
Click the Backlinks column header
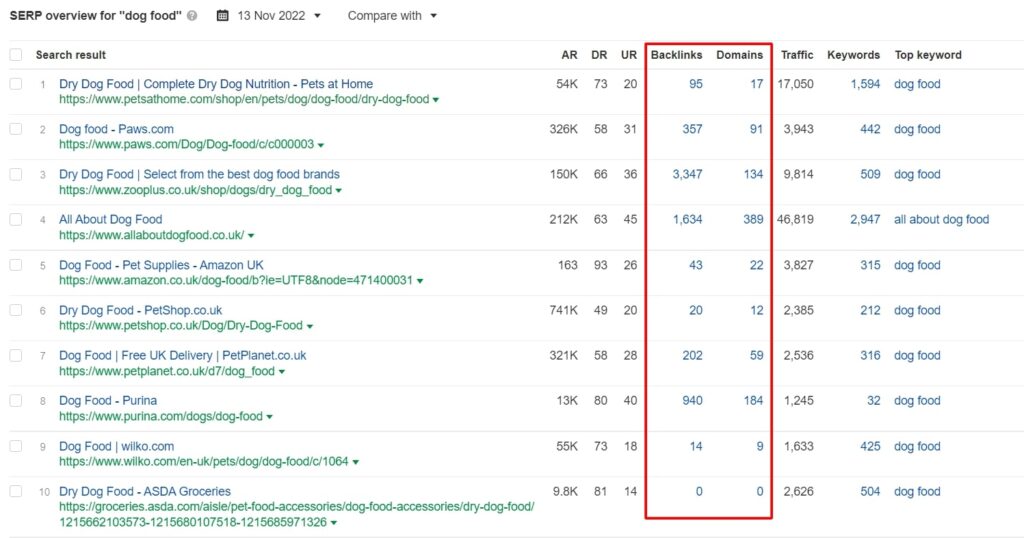click(677, 55)
